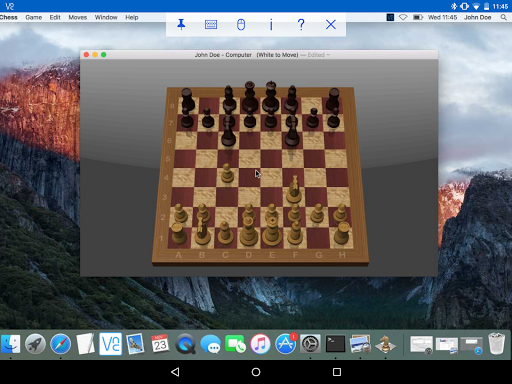Select the white bishop on f1
The image size is (512, 384).
[x=295, y=232]
